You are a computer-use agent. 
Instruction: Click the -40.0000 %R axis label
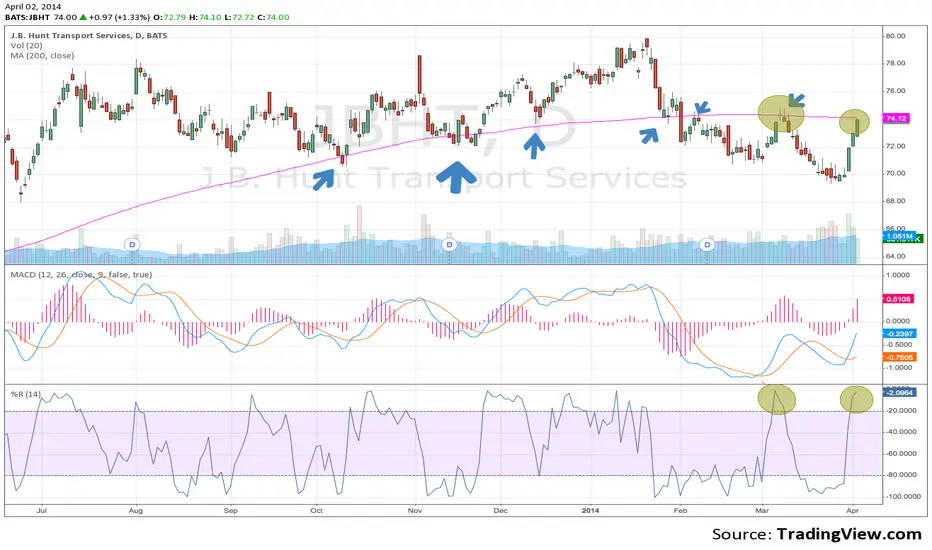[x=902, y=432]
